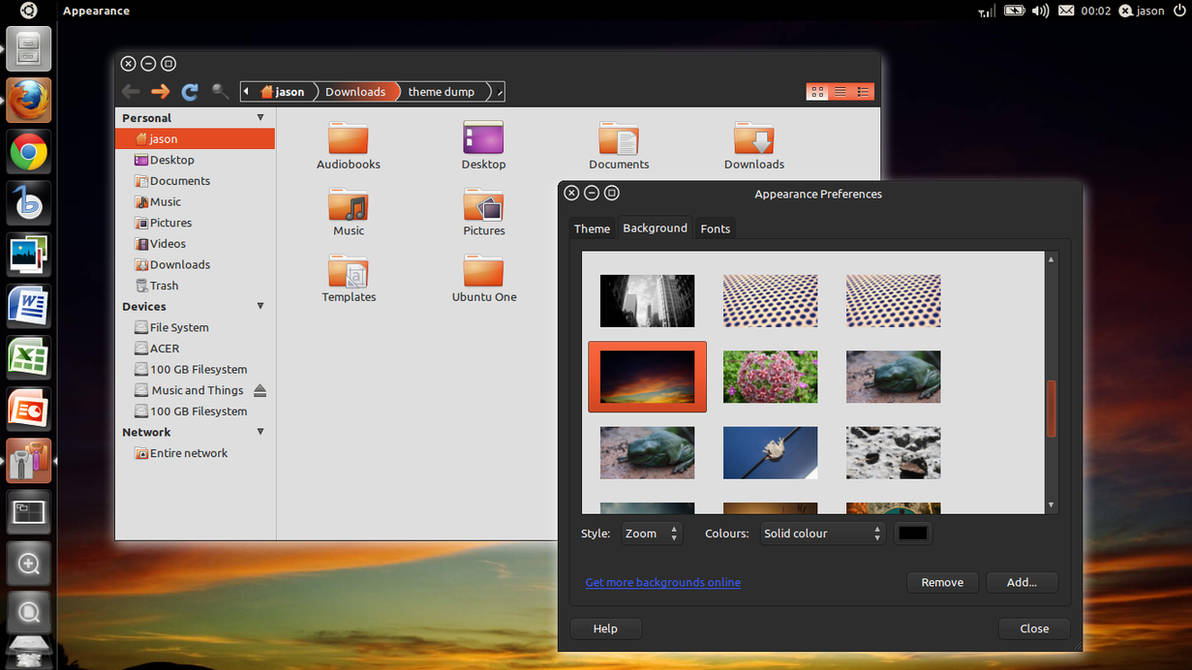The height and width of the screenshot is (670, 1192).
Task: Select the pink flowers wallpaper thumbnail
Action: (770, 377)
